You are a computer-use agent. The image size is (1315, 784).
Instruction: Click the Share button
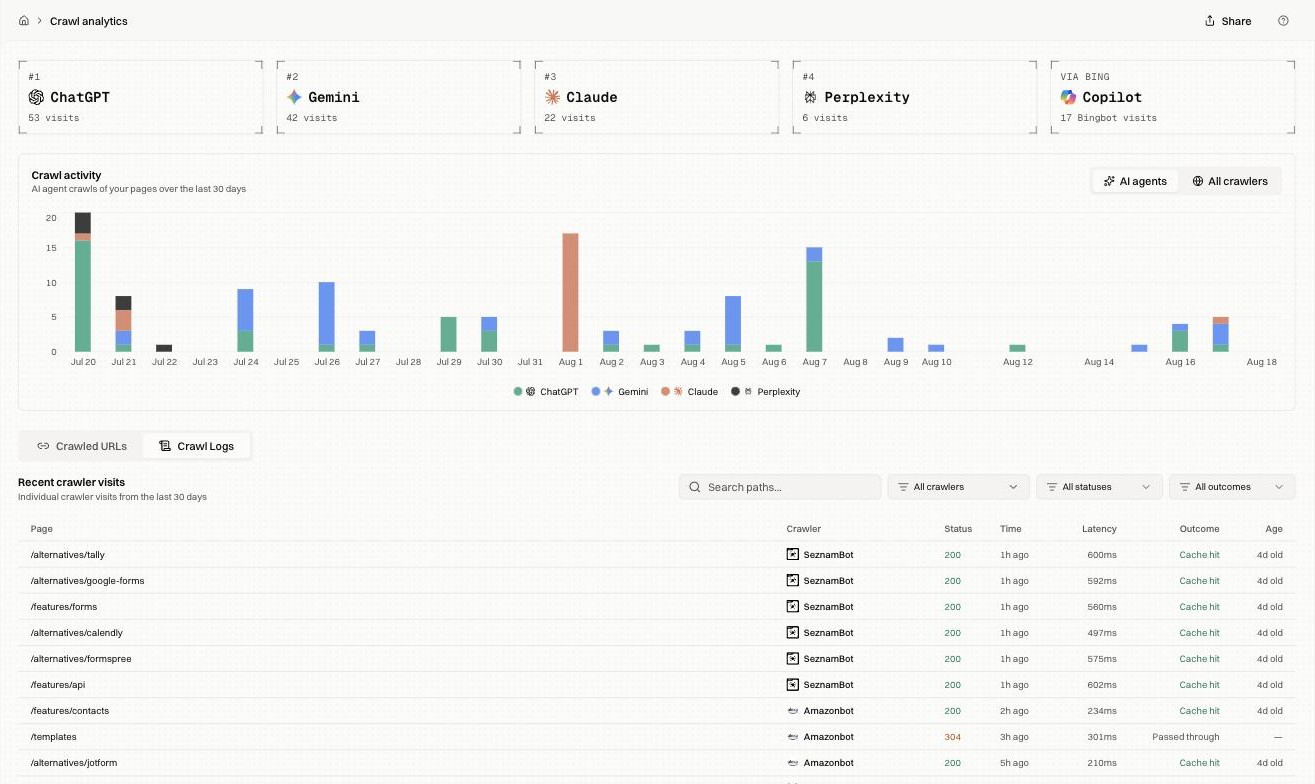point(1228,21)
